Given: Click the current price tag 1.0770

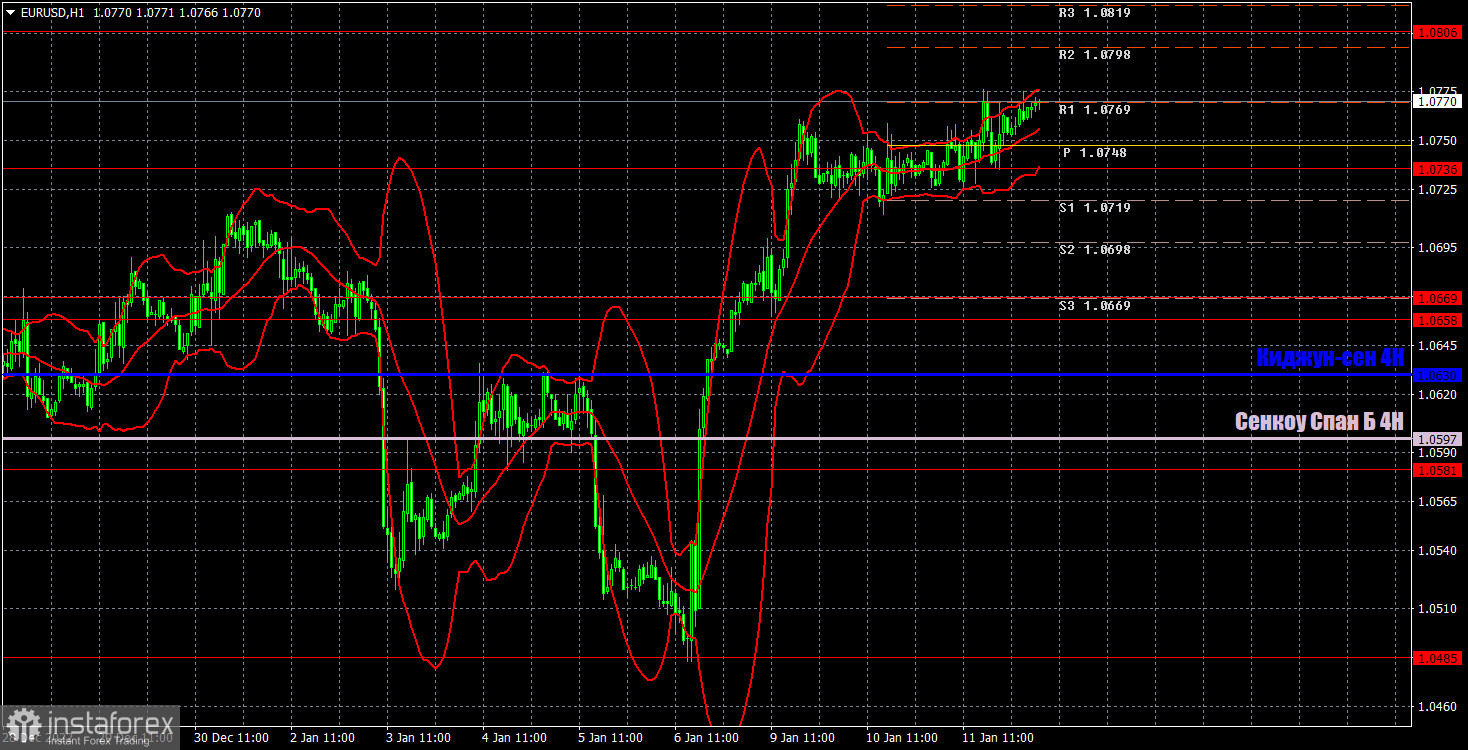Looking at the screenshot, I should click(1439, 101).
